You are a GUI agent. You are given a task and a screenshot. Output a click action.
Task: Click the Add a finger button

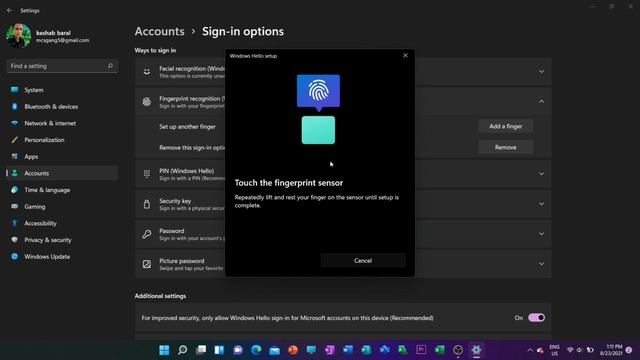click(506, 127)
